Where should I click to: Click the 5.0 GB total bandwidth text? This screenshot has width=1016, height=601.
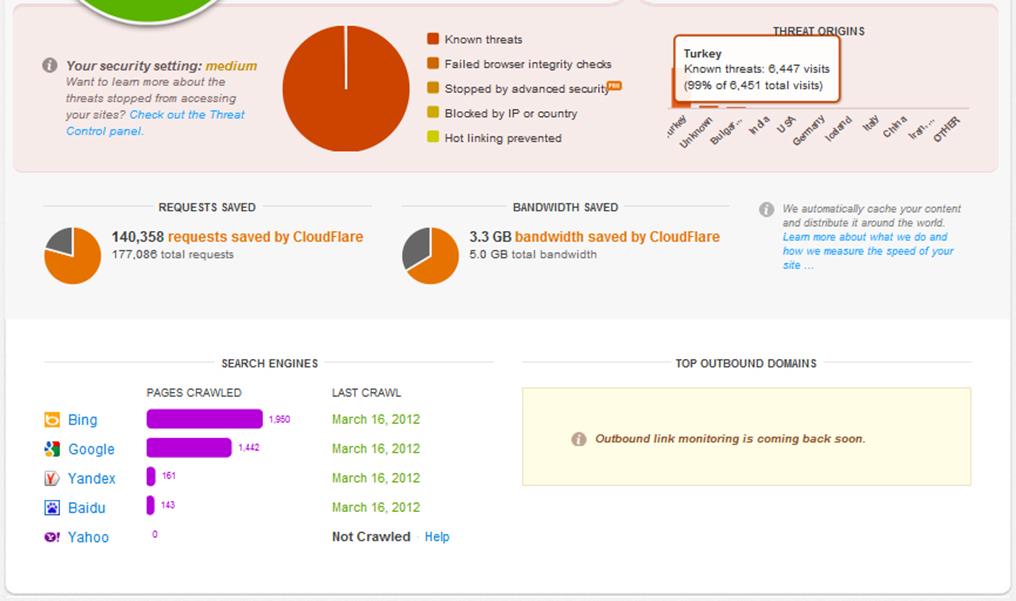tap(533, 255)
